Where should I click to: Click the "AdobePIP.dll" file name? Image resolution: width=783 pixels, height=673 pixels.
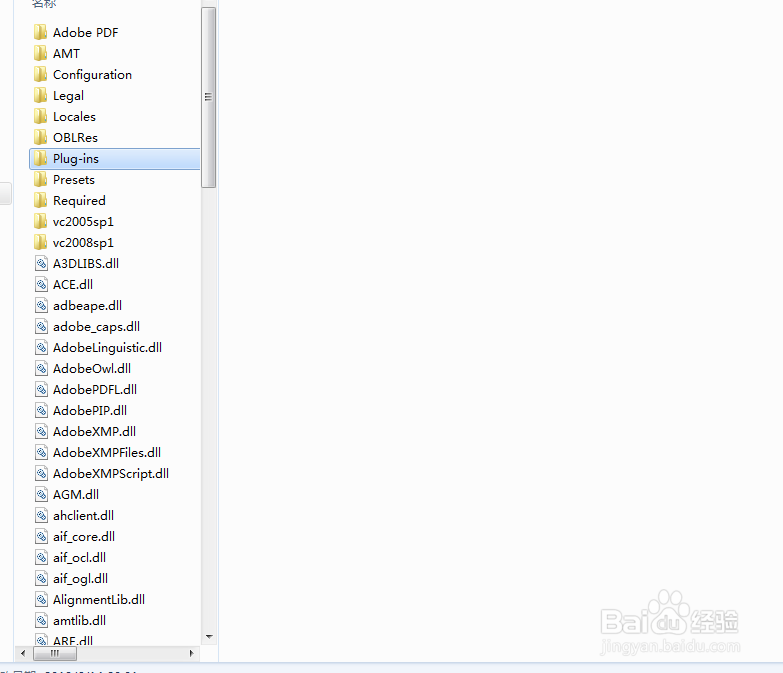click(x=90, y=410)
